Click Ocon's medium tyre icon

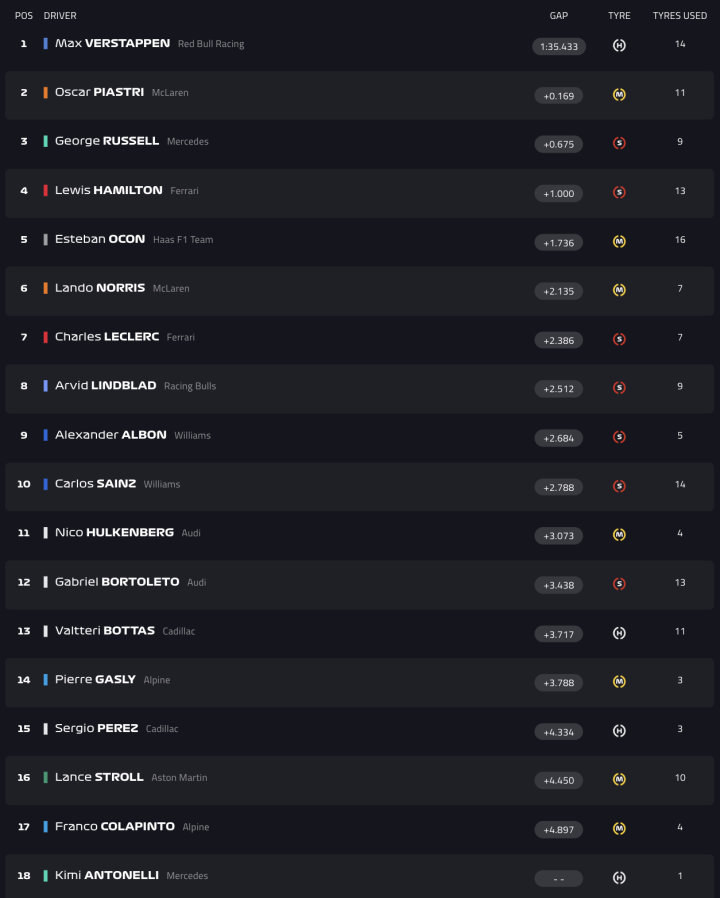619,241
